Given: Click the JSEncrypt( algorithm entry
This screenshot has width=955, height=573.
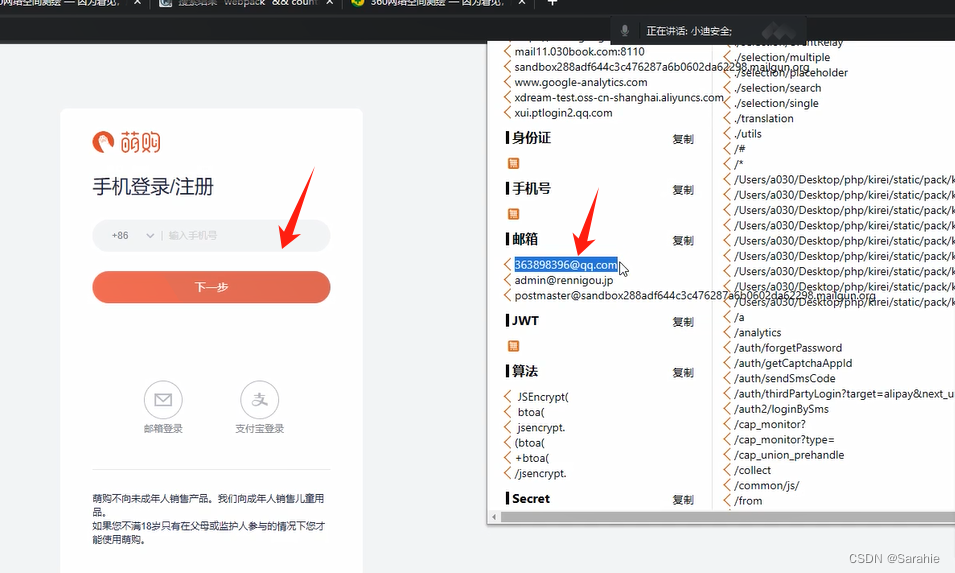Looking at the screenshot, I should tap(543, 397).
